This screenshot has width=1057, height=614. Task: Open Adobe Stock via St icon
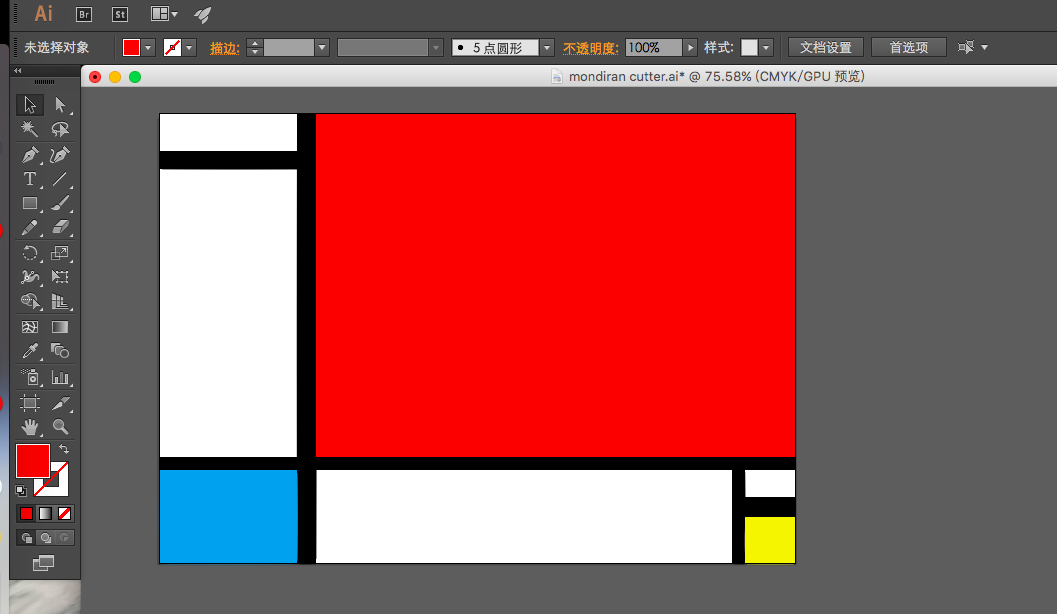click(x=120, y=14)
